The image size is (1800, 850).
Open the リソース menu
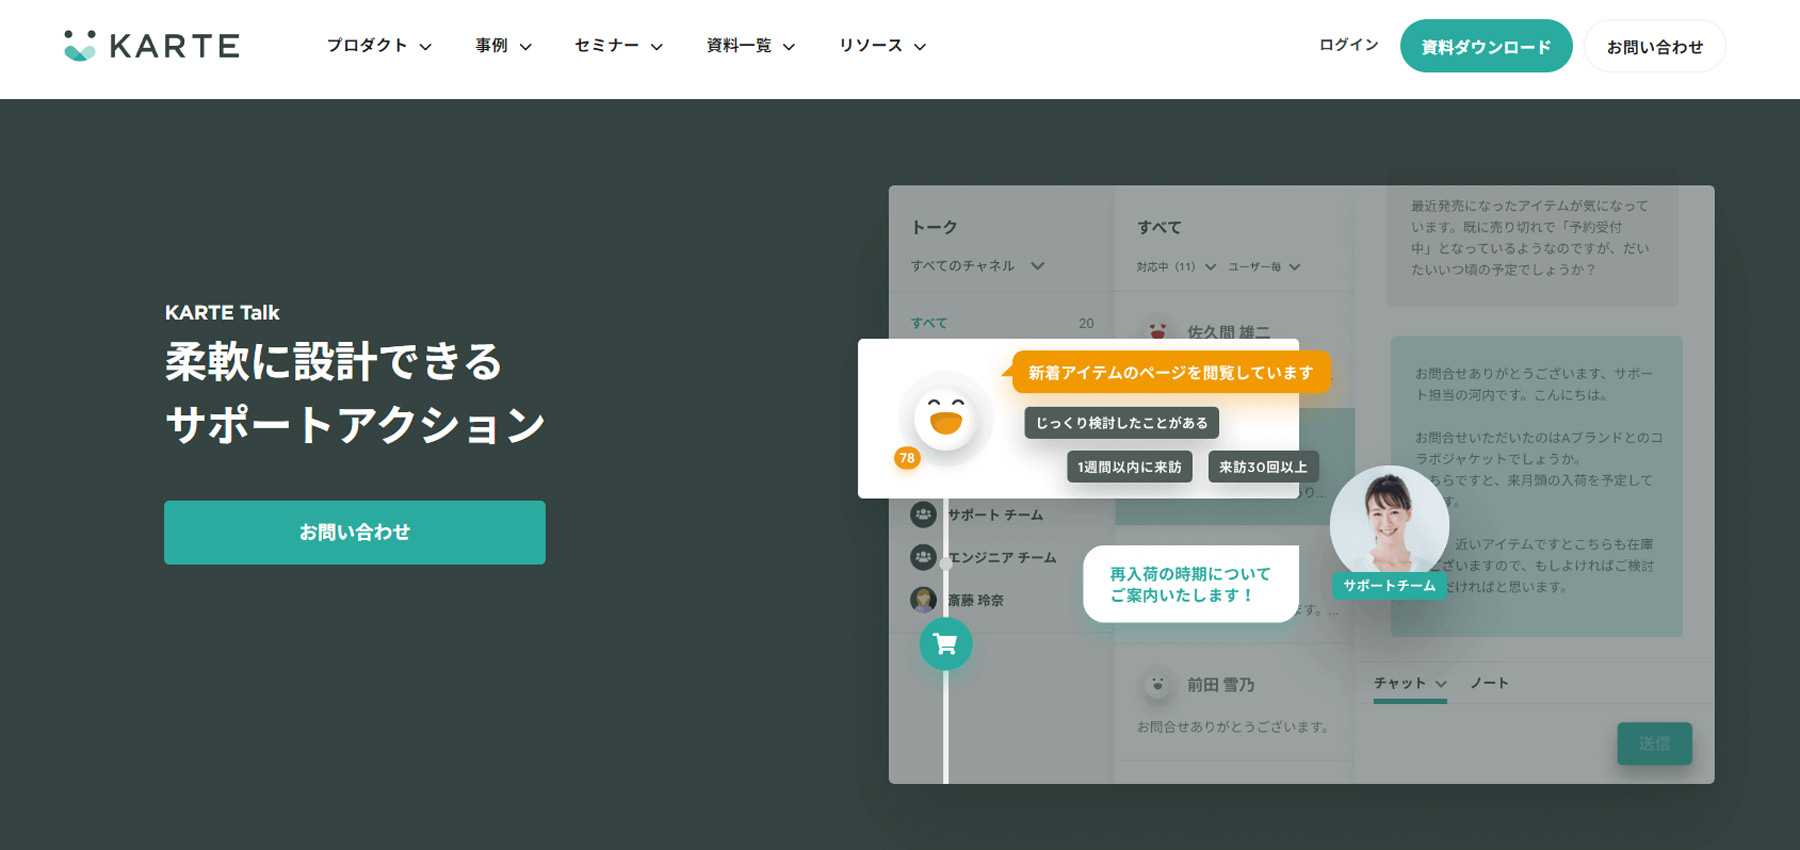click(x=882, y=46)
